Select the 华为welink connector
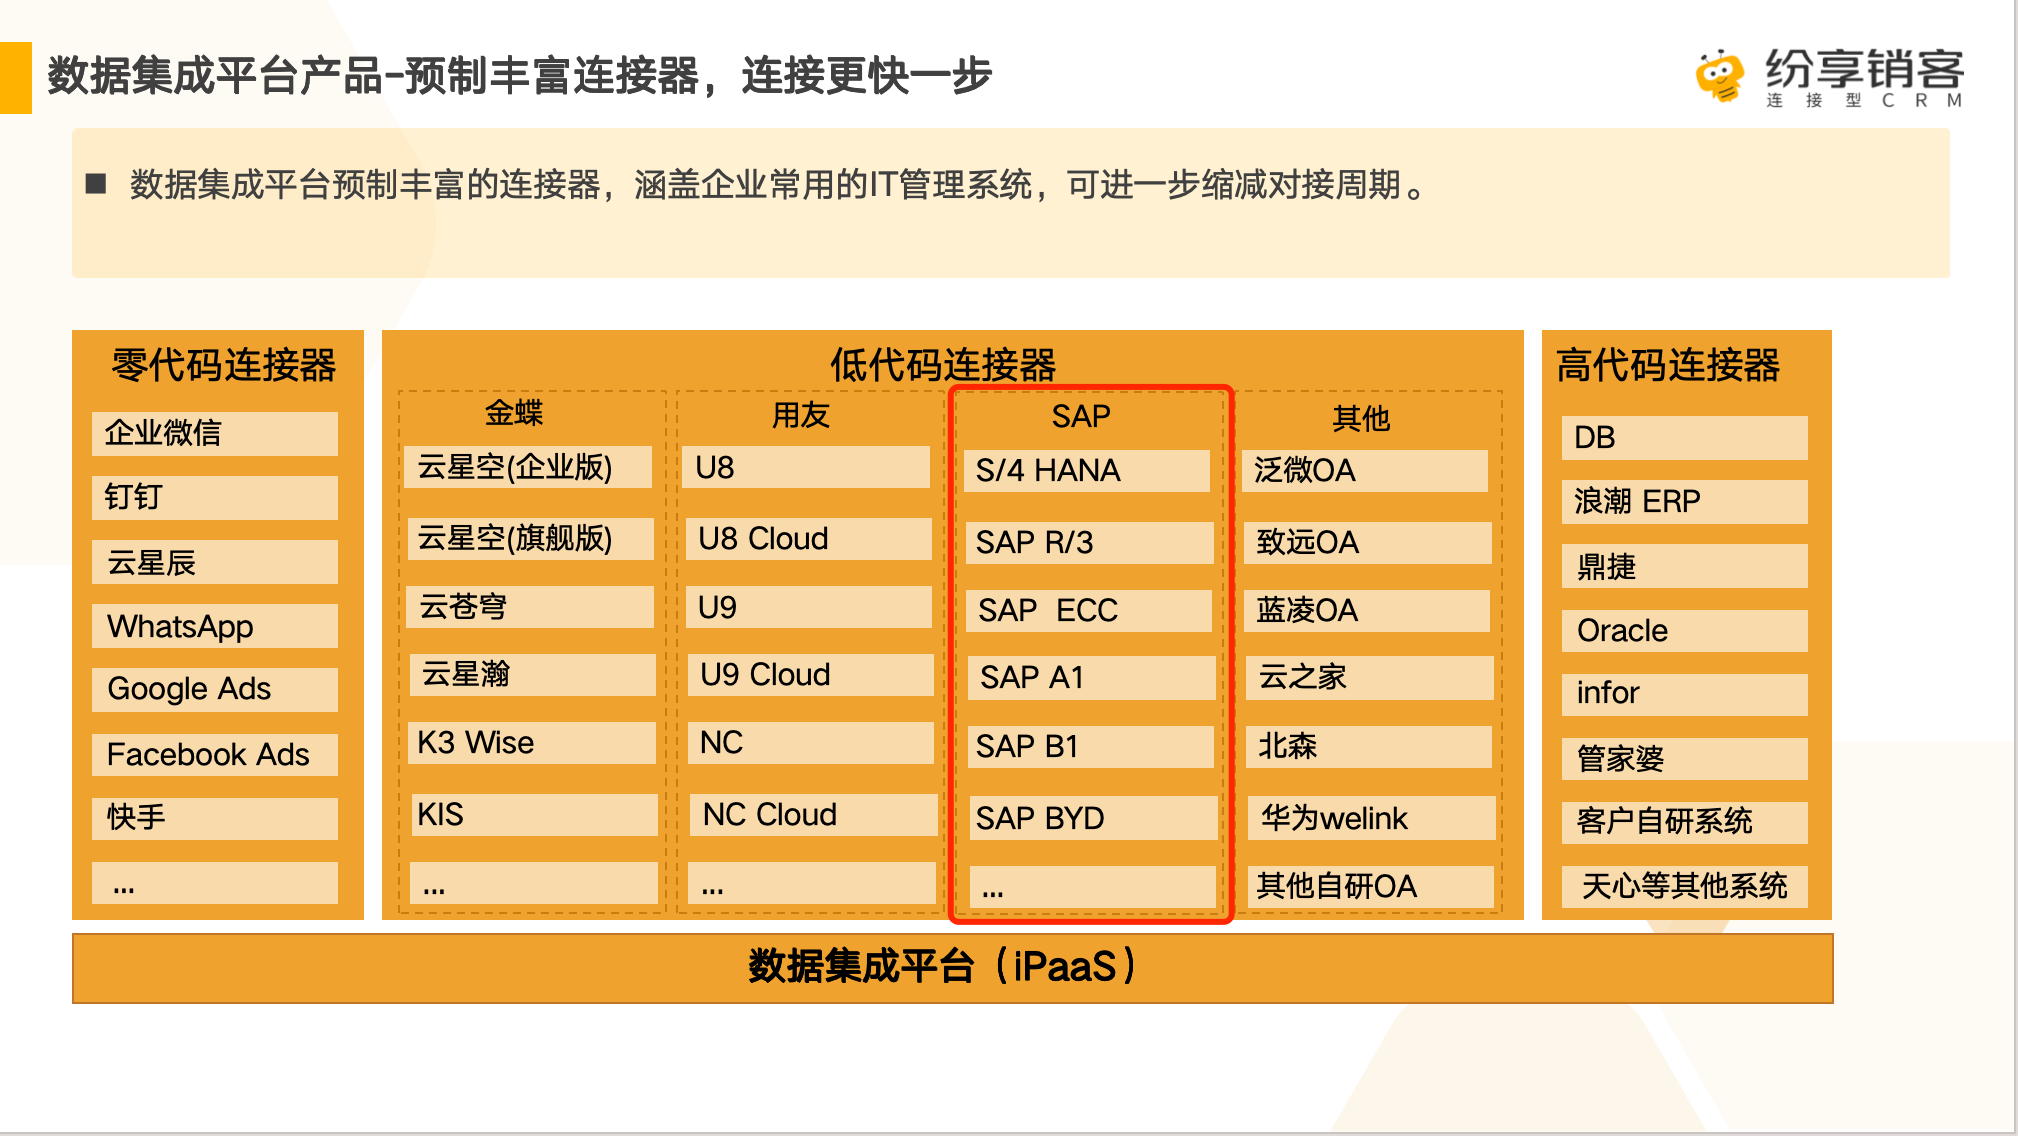The height and width of the screenshot is (1136, 2018). click(1371, 818)
